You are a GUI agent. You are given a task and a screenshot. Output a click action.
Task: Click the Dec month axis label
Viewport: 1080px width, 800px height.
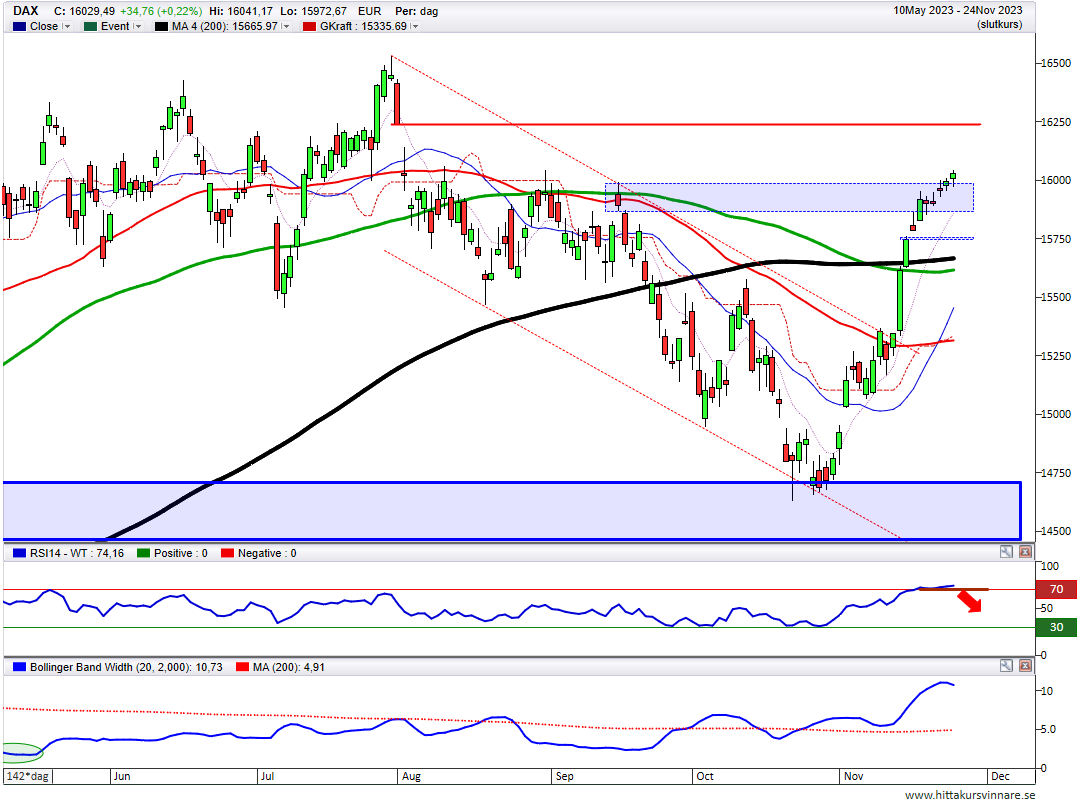coord(1000,776)
